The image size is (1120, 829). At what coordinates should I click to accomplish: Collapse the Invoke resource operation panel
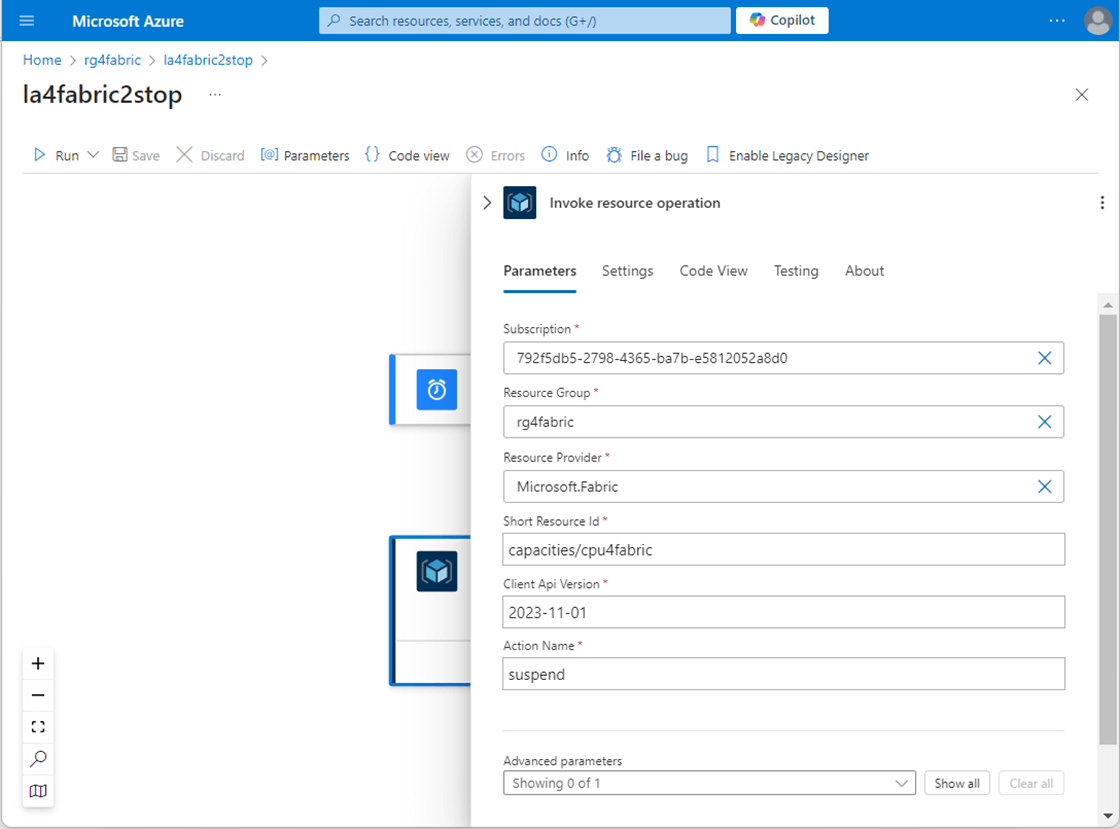(487, 203)
